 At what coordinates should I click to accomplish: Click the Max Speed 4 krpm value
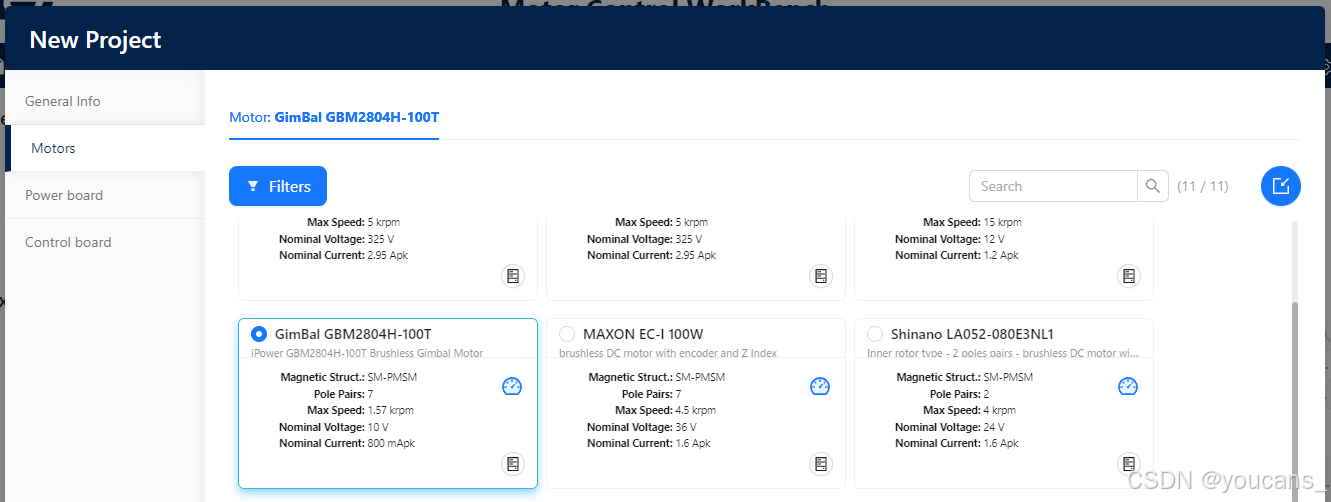(999, 410)
